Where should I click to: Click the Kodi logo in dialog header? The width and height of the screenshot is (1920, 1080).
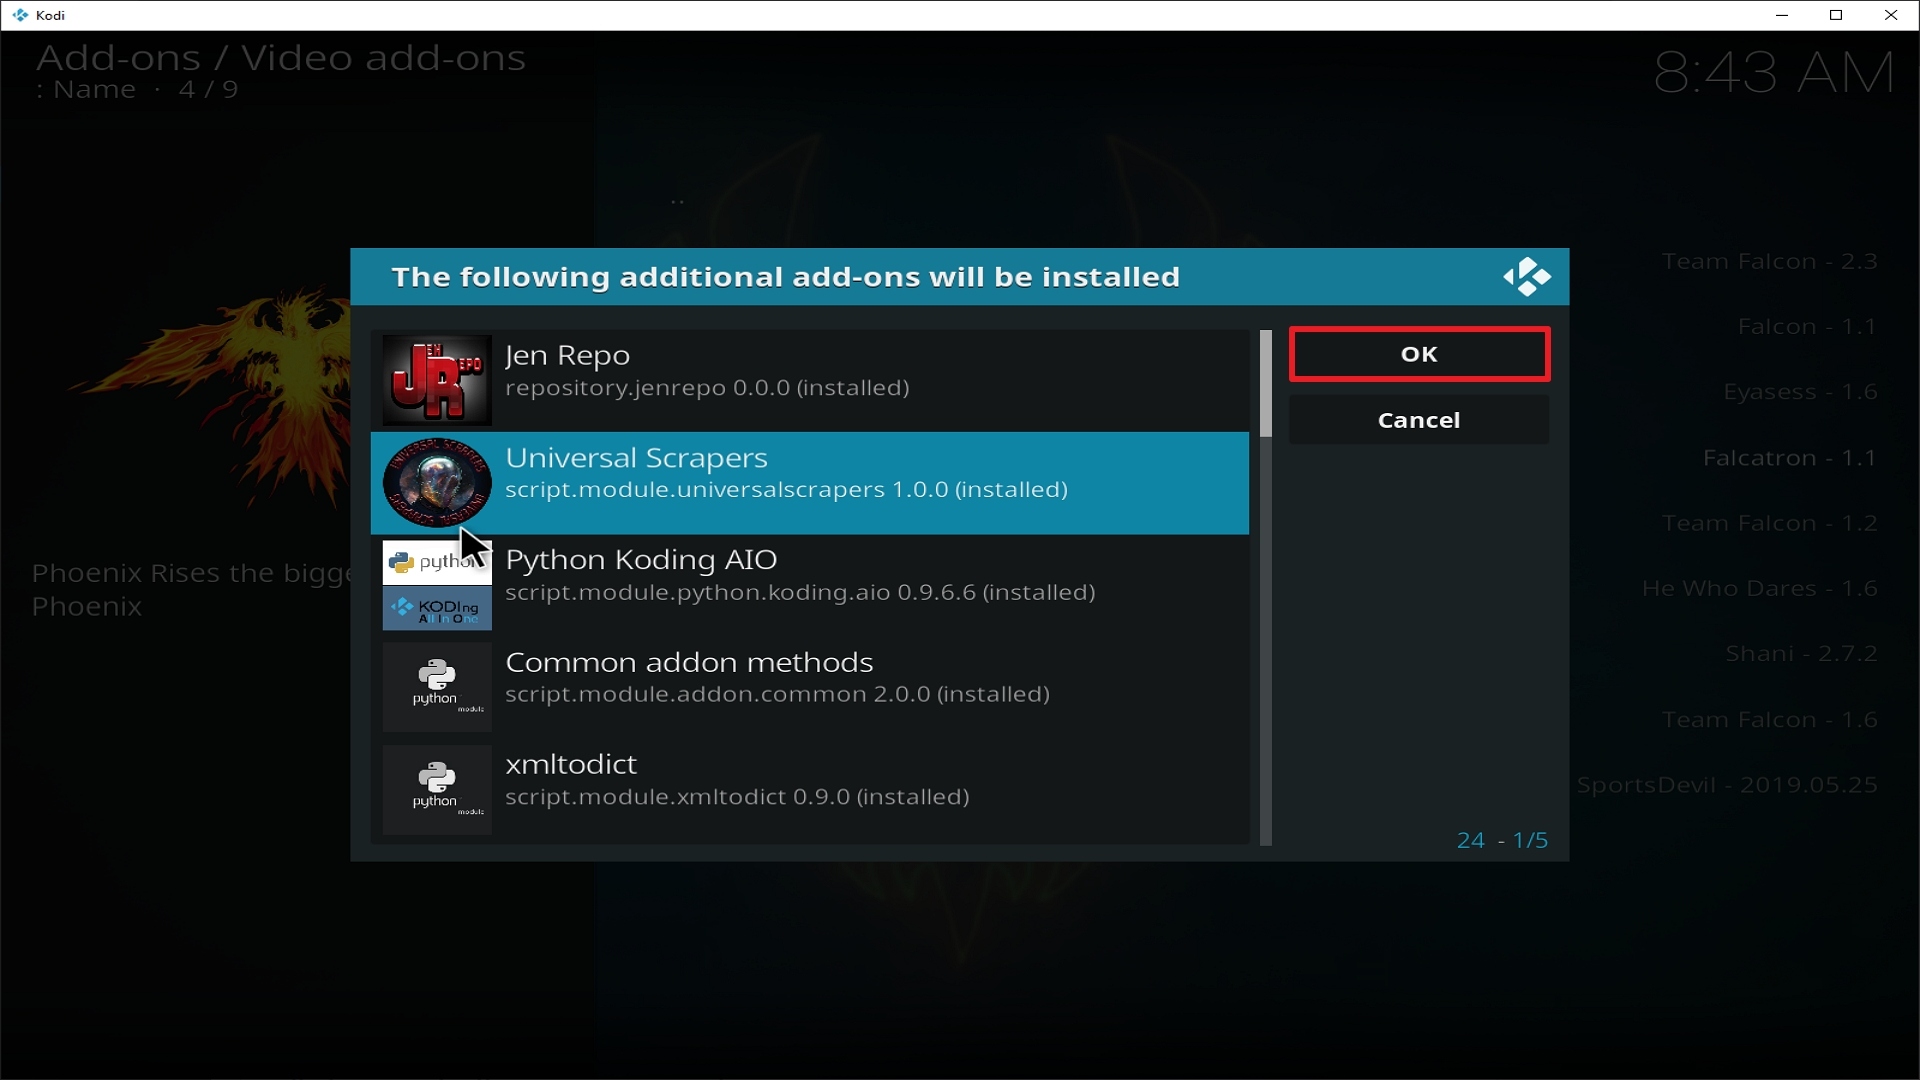(1527, 277)
